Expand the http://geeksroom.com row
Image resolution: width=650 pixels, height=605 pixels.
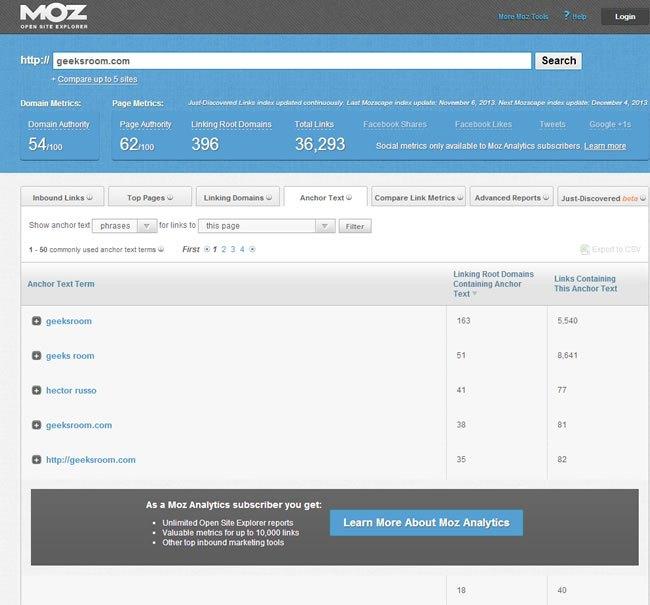pyautogui.click(x=37, y=460)
